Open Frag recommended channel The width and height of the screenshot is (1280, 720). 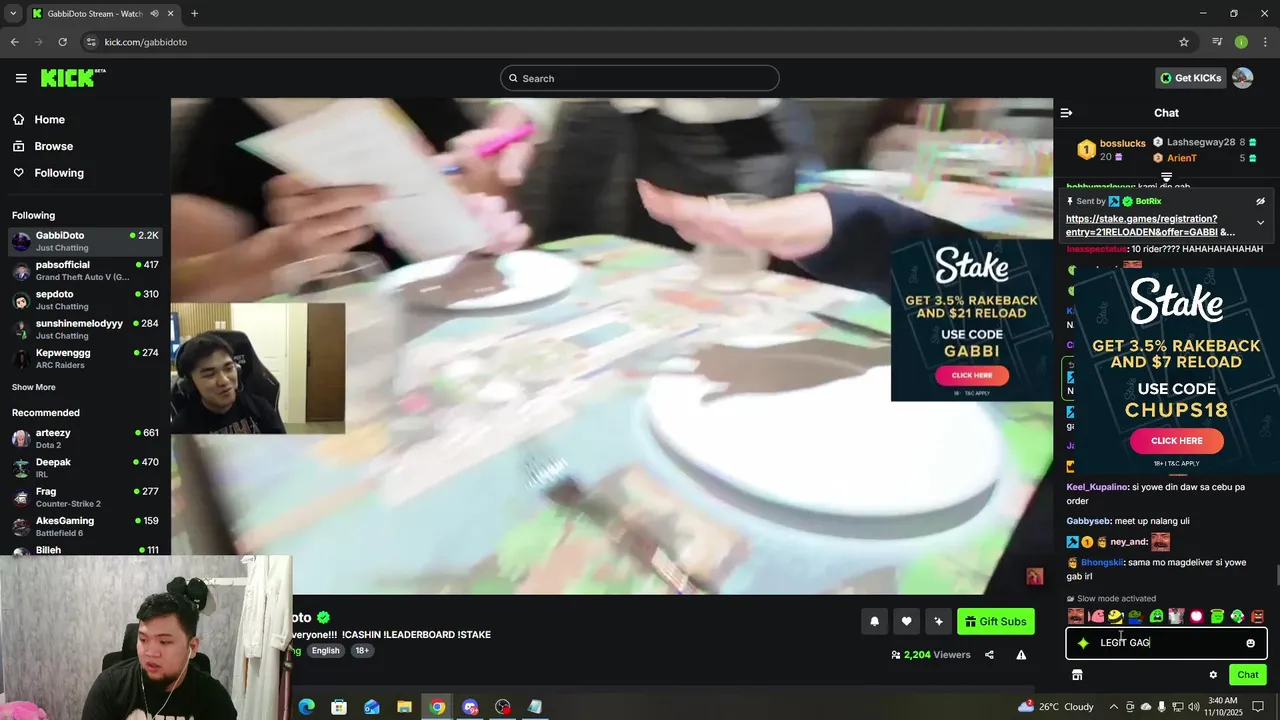tap(85, 497)
